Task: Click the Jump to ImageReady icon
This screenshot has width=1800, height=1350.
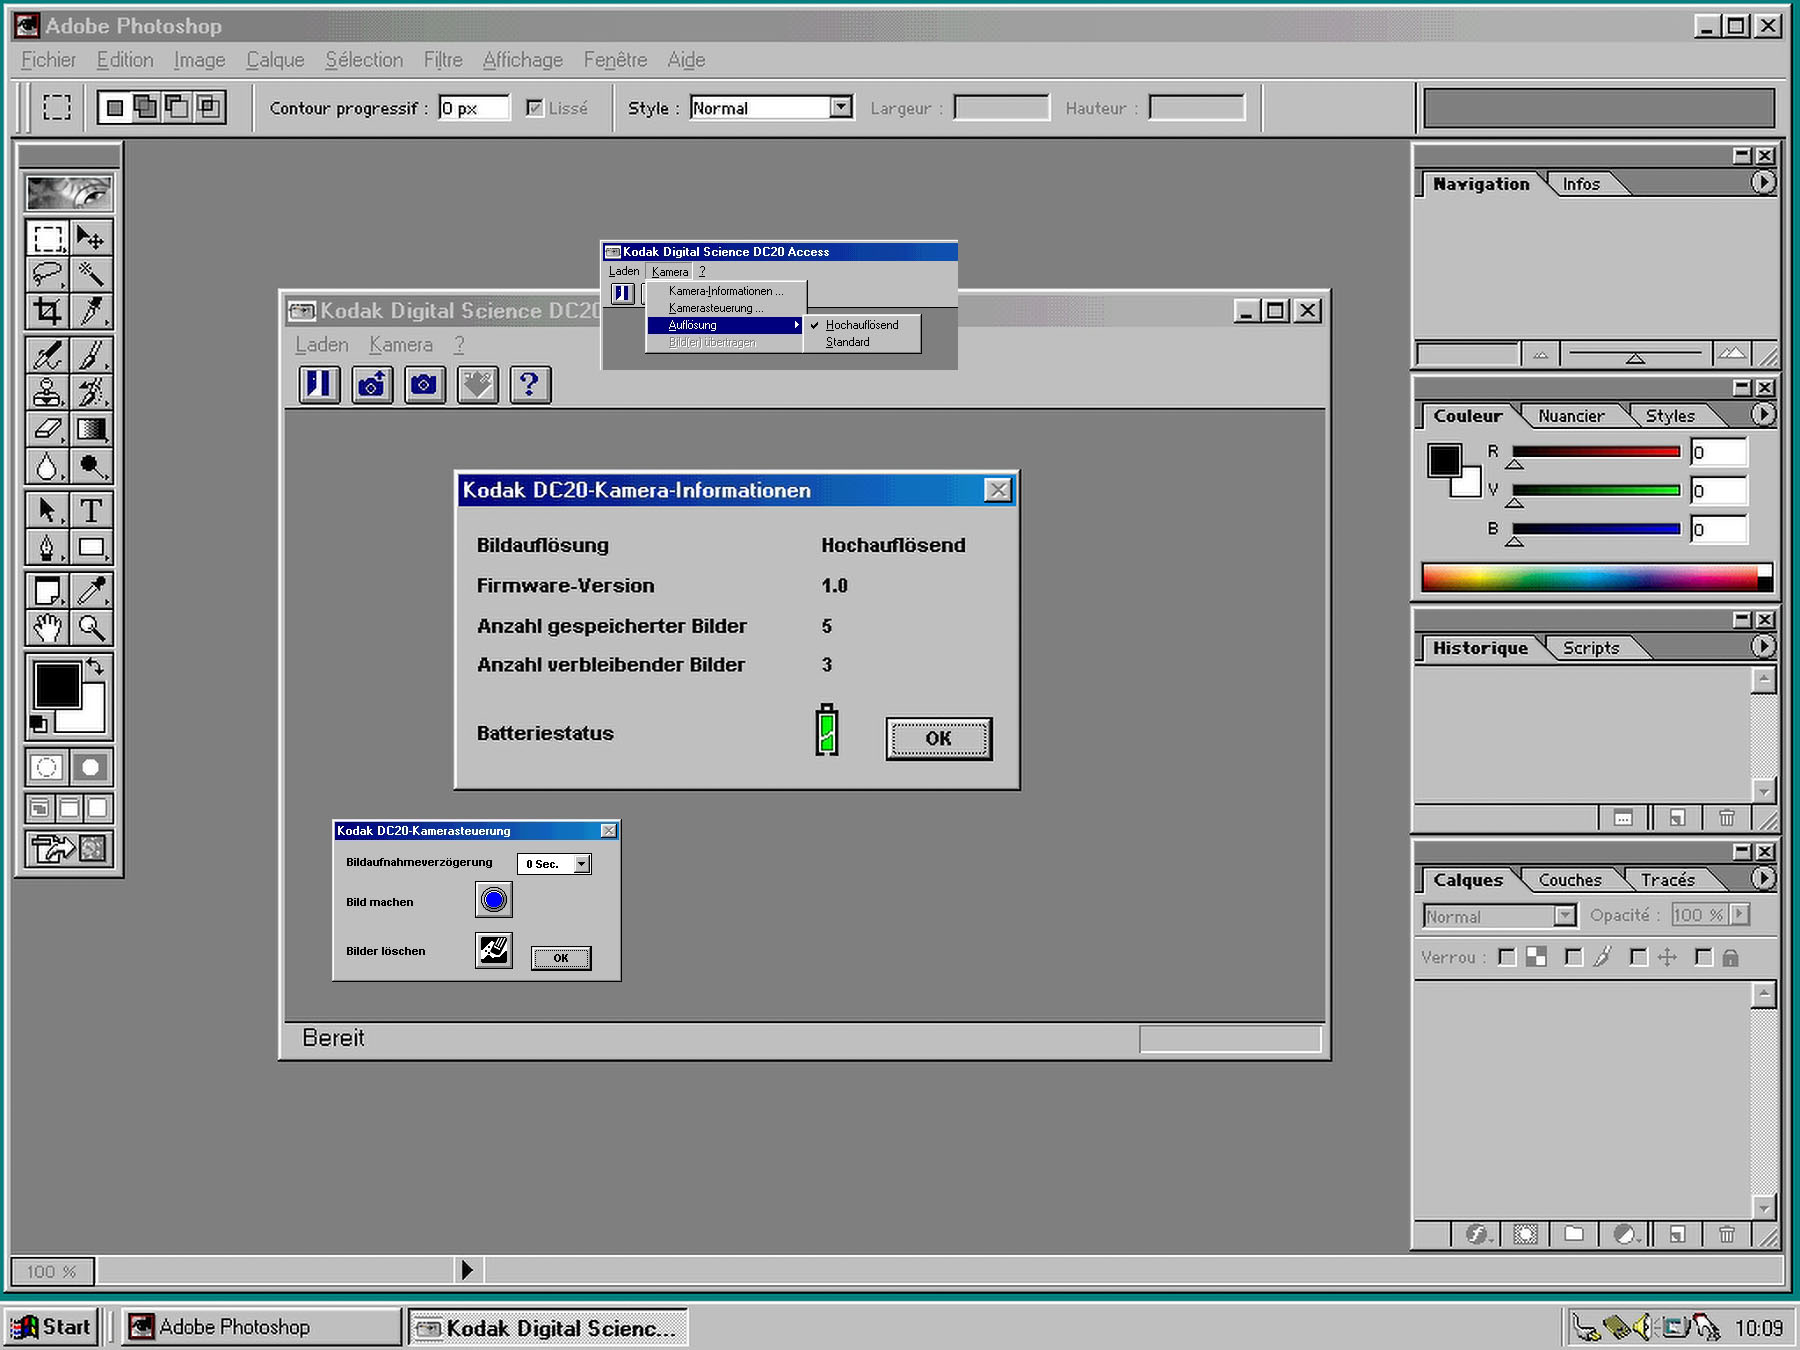Action: [69, 849]
